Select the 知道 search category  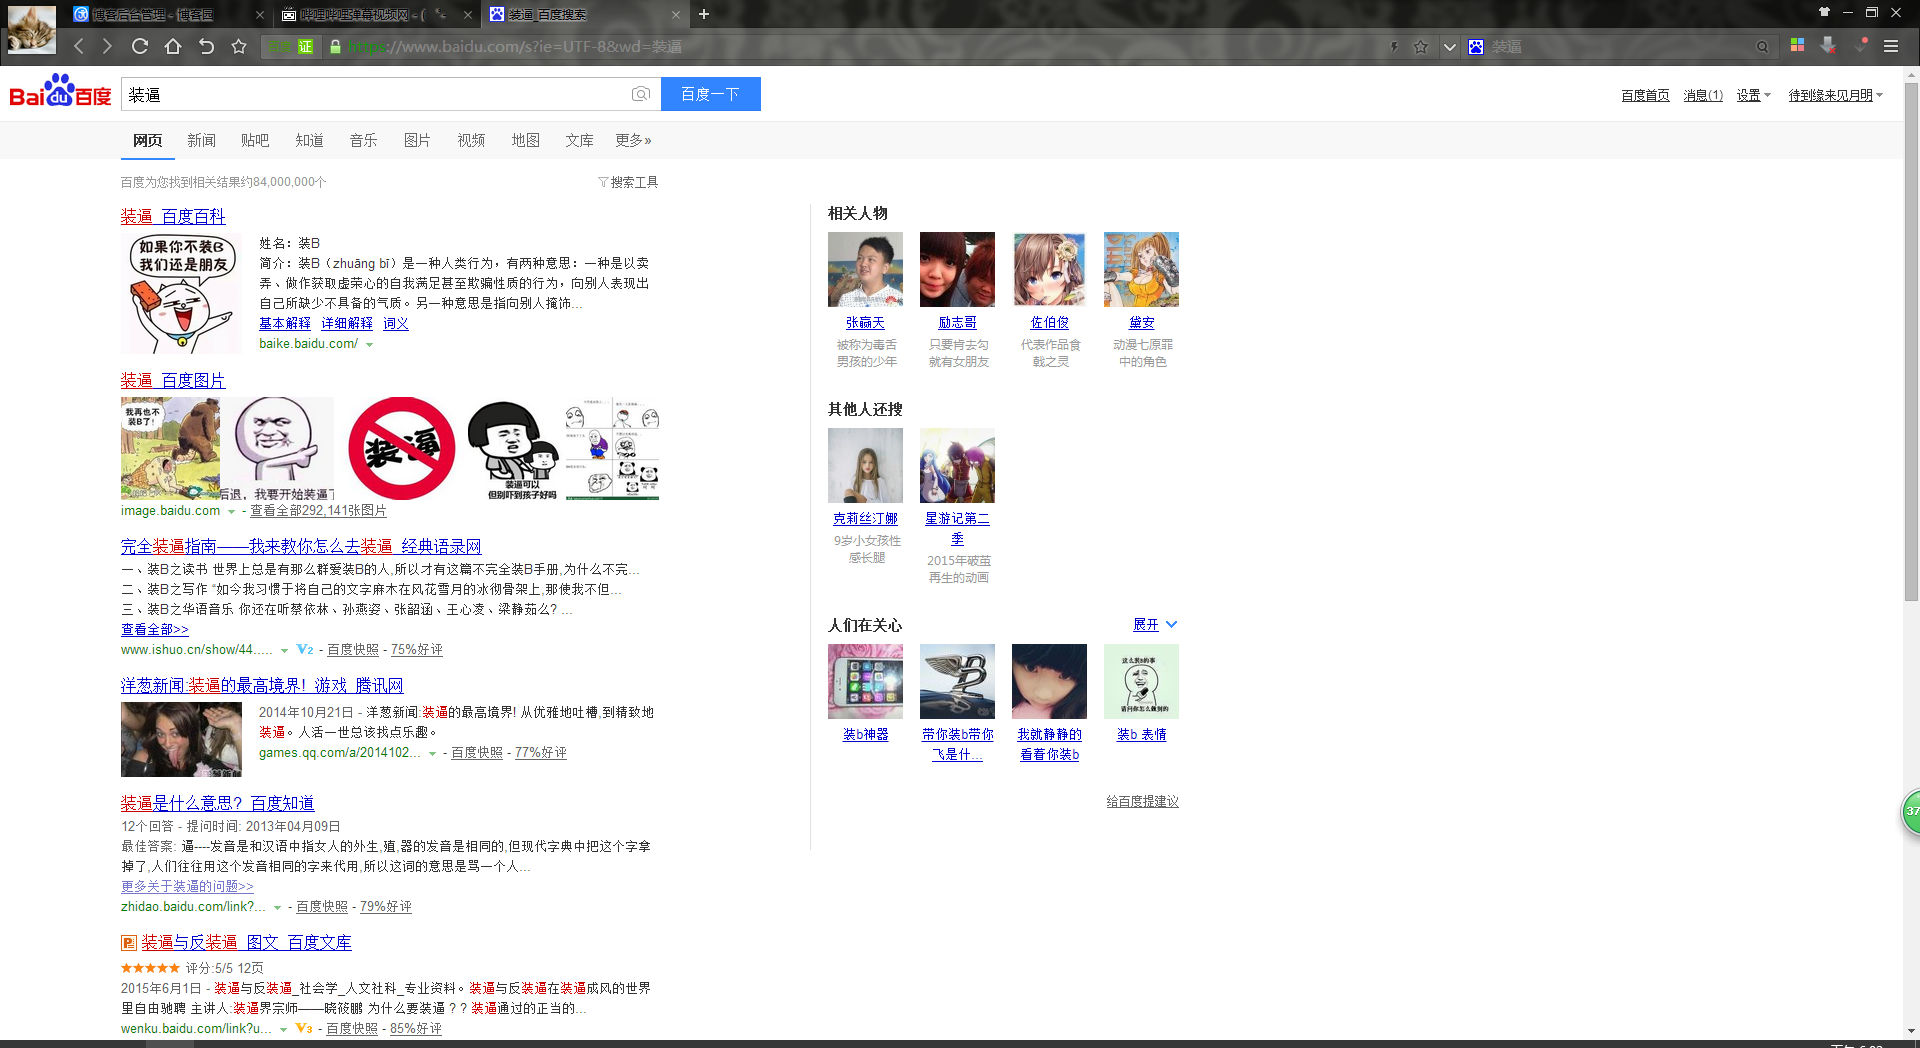309,140
